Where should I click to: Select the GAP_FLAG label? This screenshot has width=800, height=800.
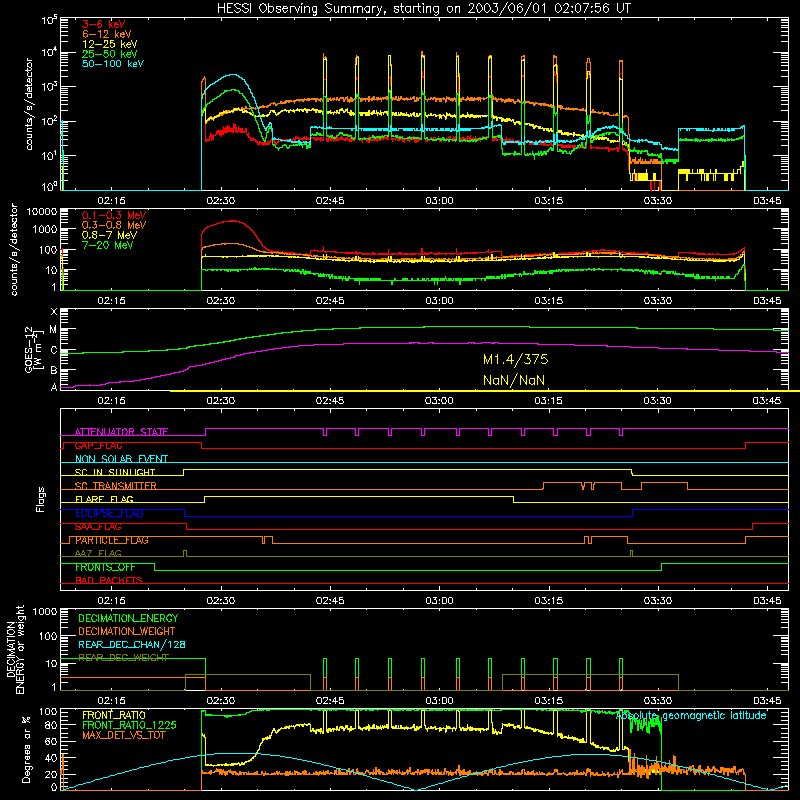click(98, 445)
